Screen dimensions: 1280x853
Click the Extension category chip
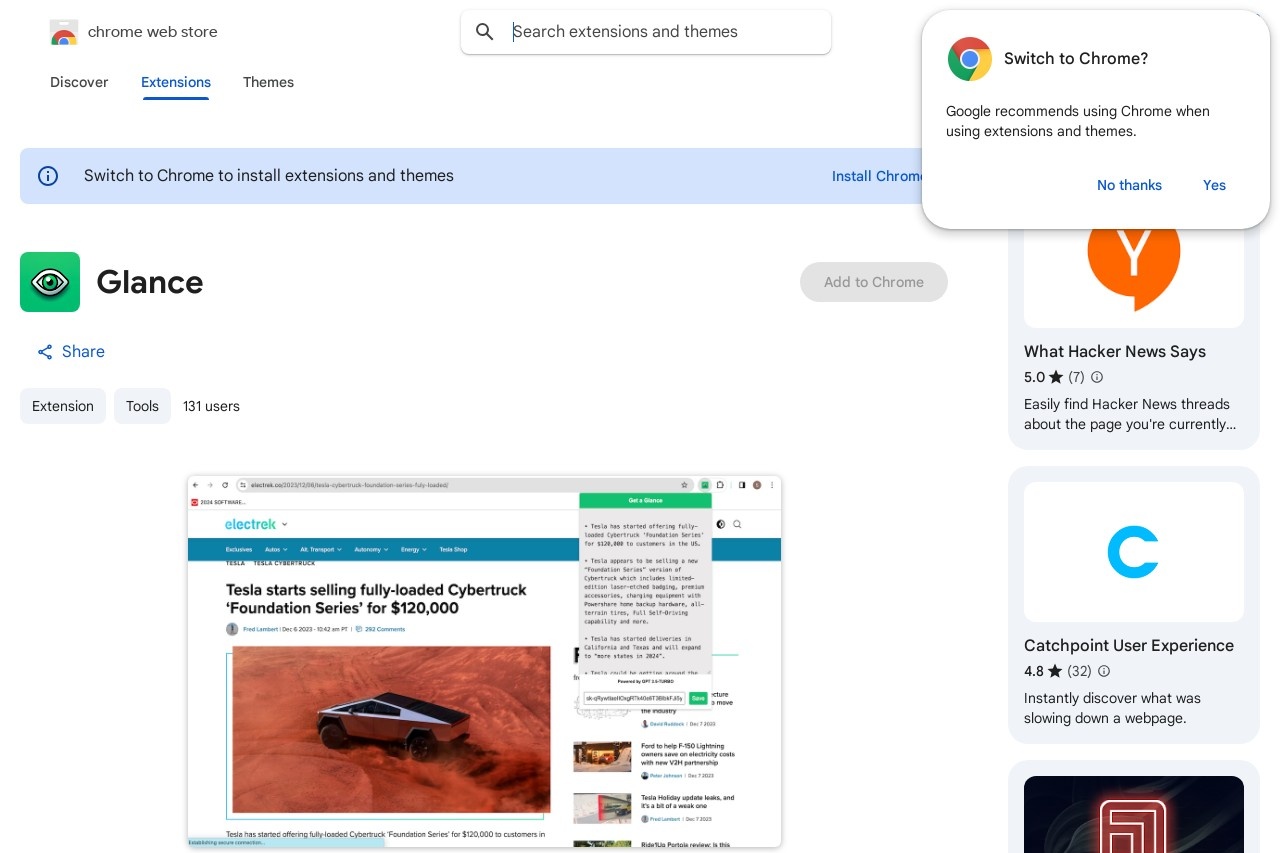click(x=63, y=406)
